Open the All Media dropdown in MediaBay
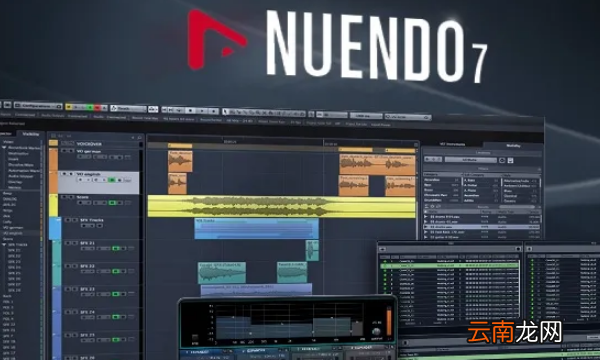 click(471, 160)
